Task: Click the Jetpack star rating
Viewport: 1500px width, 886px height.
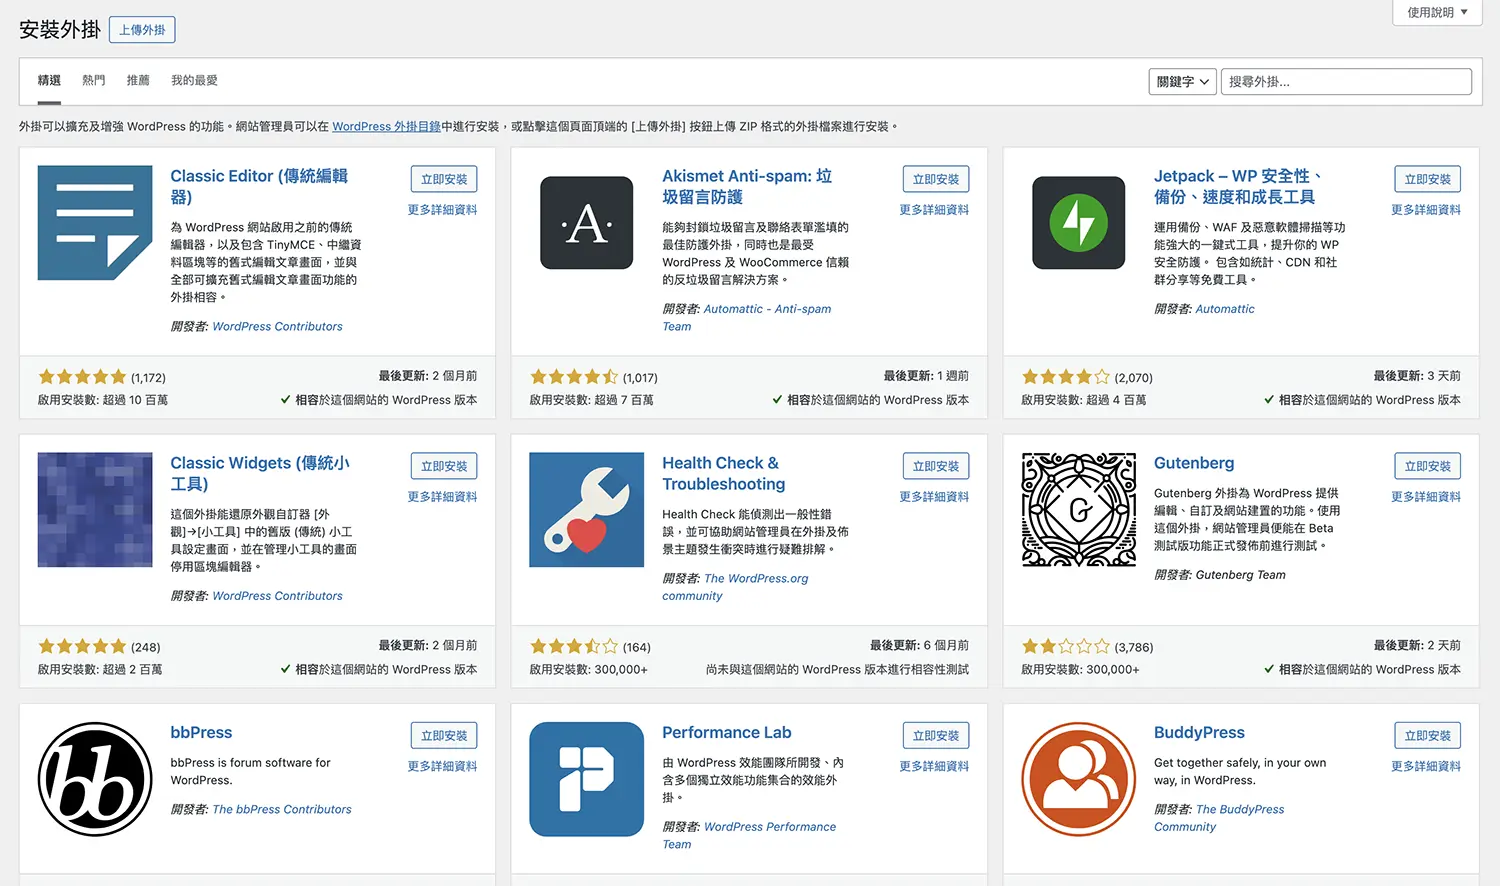Action: click(x=1066, y=377)
